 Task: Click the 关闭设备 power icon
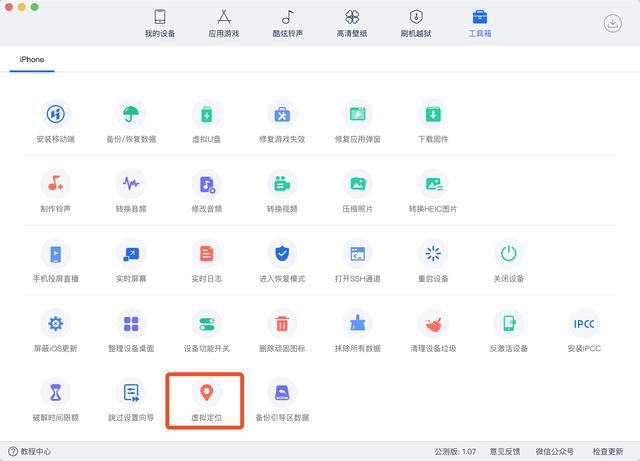pyautogui.click(x=509, y=254)
